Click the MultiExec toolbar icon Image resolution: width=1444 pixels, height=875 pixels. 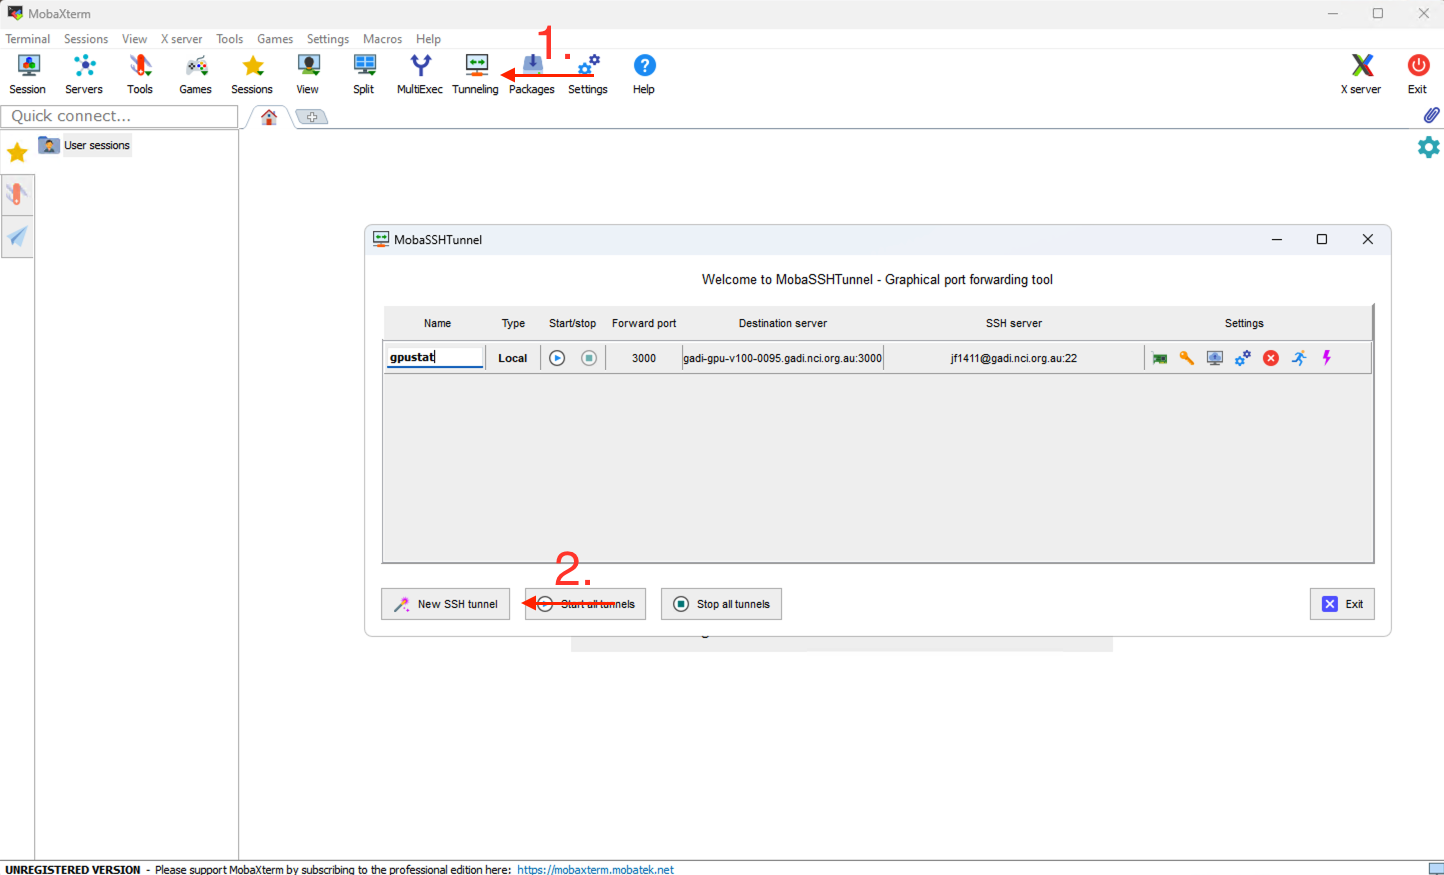tap(420, 74)
